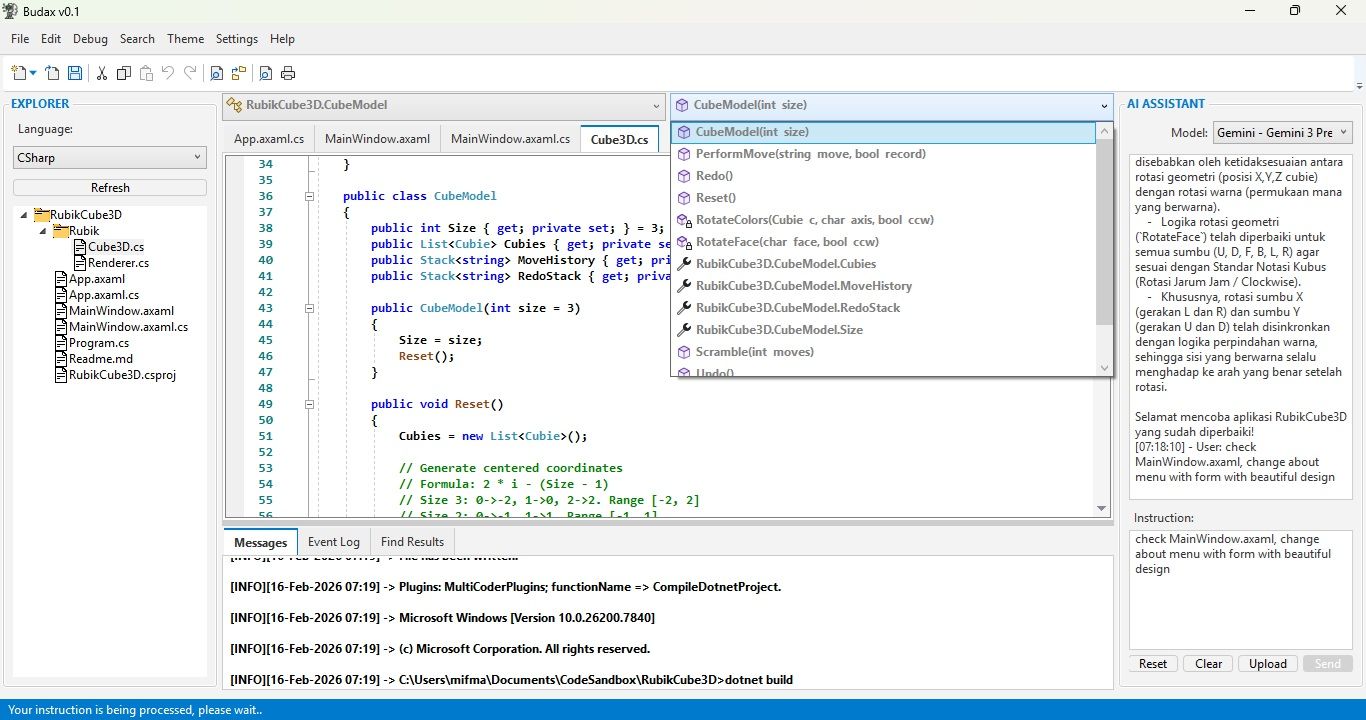
Task: Click the Upload button in AI Assistant
Action: (1268, 664)
